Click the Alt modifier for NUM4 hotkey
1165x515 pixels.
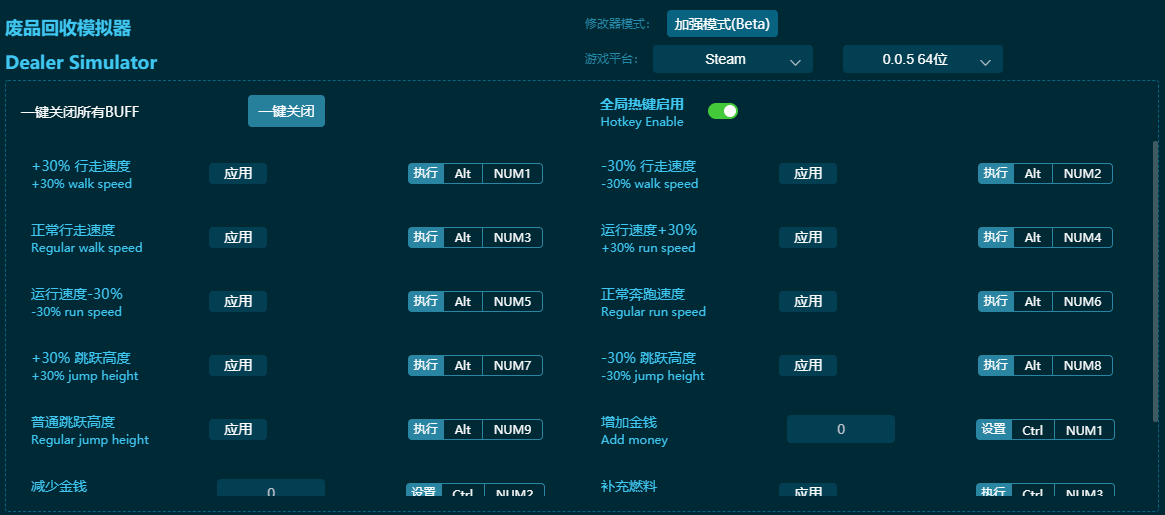(x=1033, y=238)
